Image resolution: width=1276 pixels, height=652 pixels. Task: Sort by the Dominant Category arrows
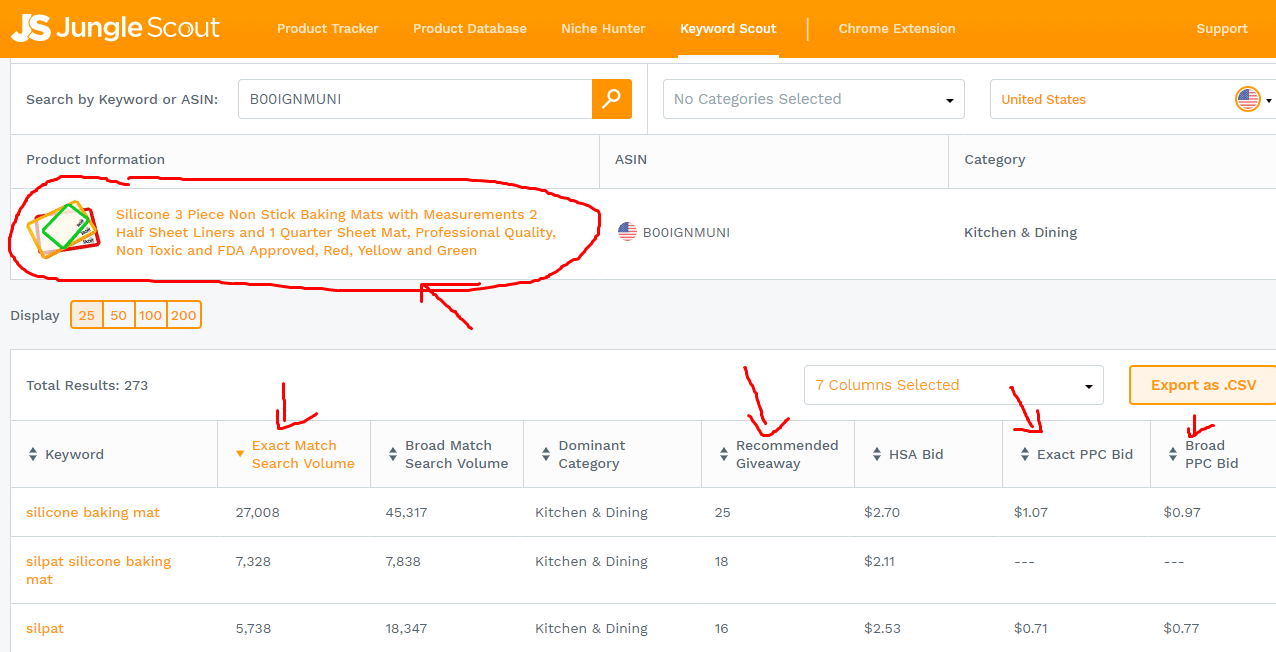(x=545, y=454)
